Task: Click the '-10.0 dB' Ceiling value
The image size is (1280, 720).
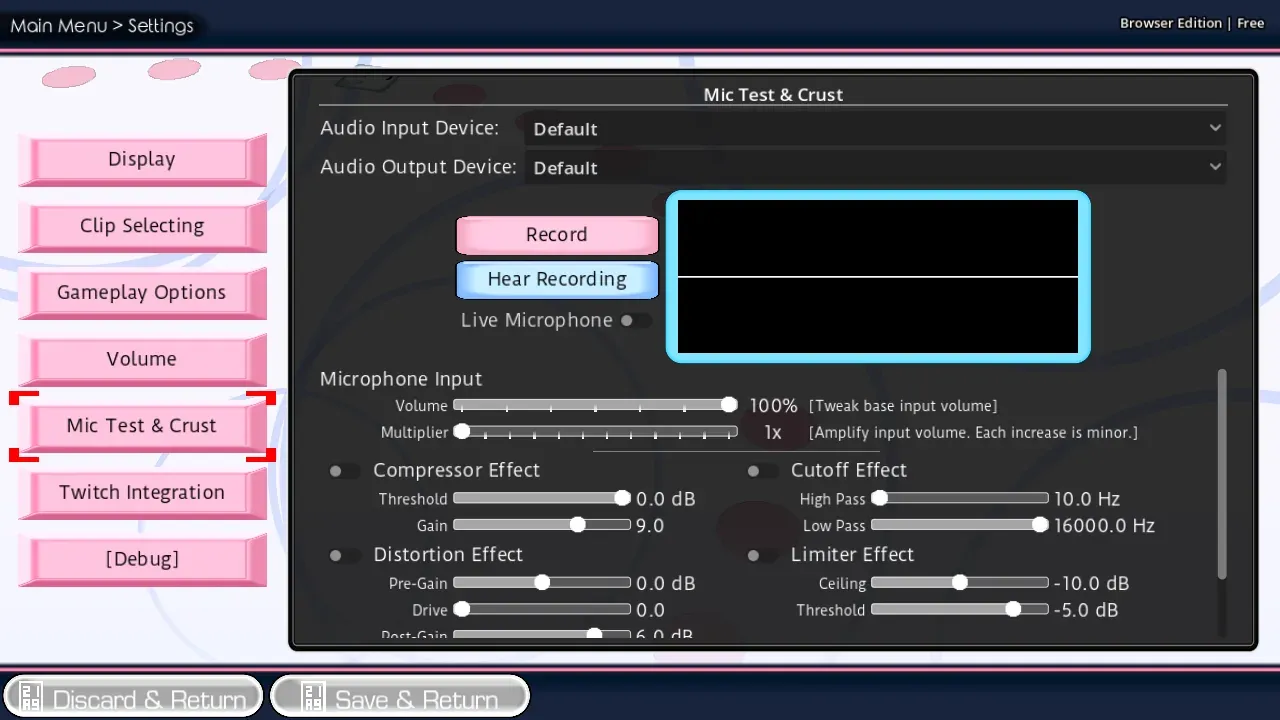Action: click(x=1091, y=583)
